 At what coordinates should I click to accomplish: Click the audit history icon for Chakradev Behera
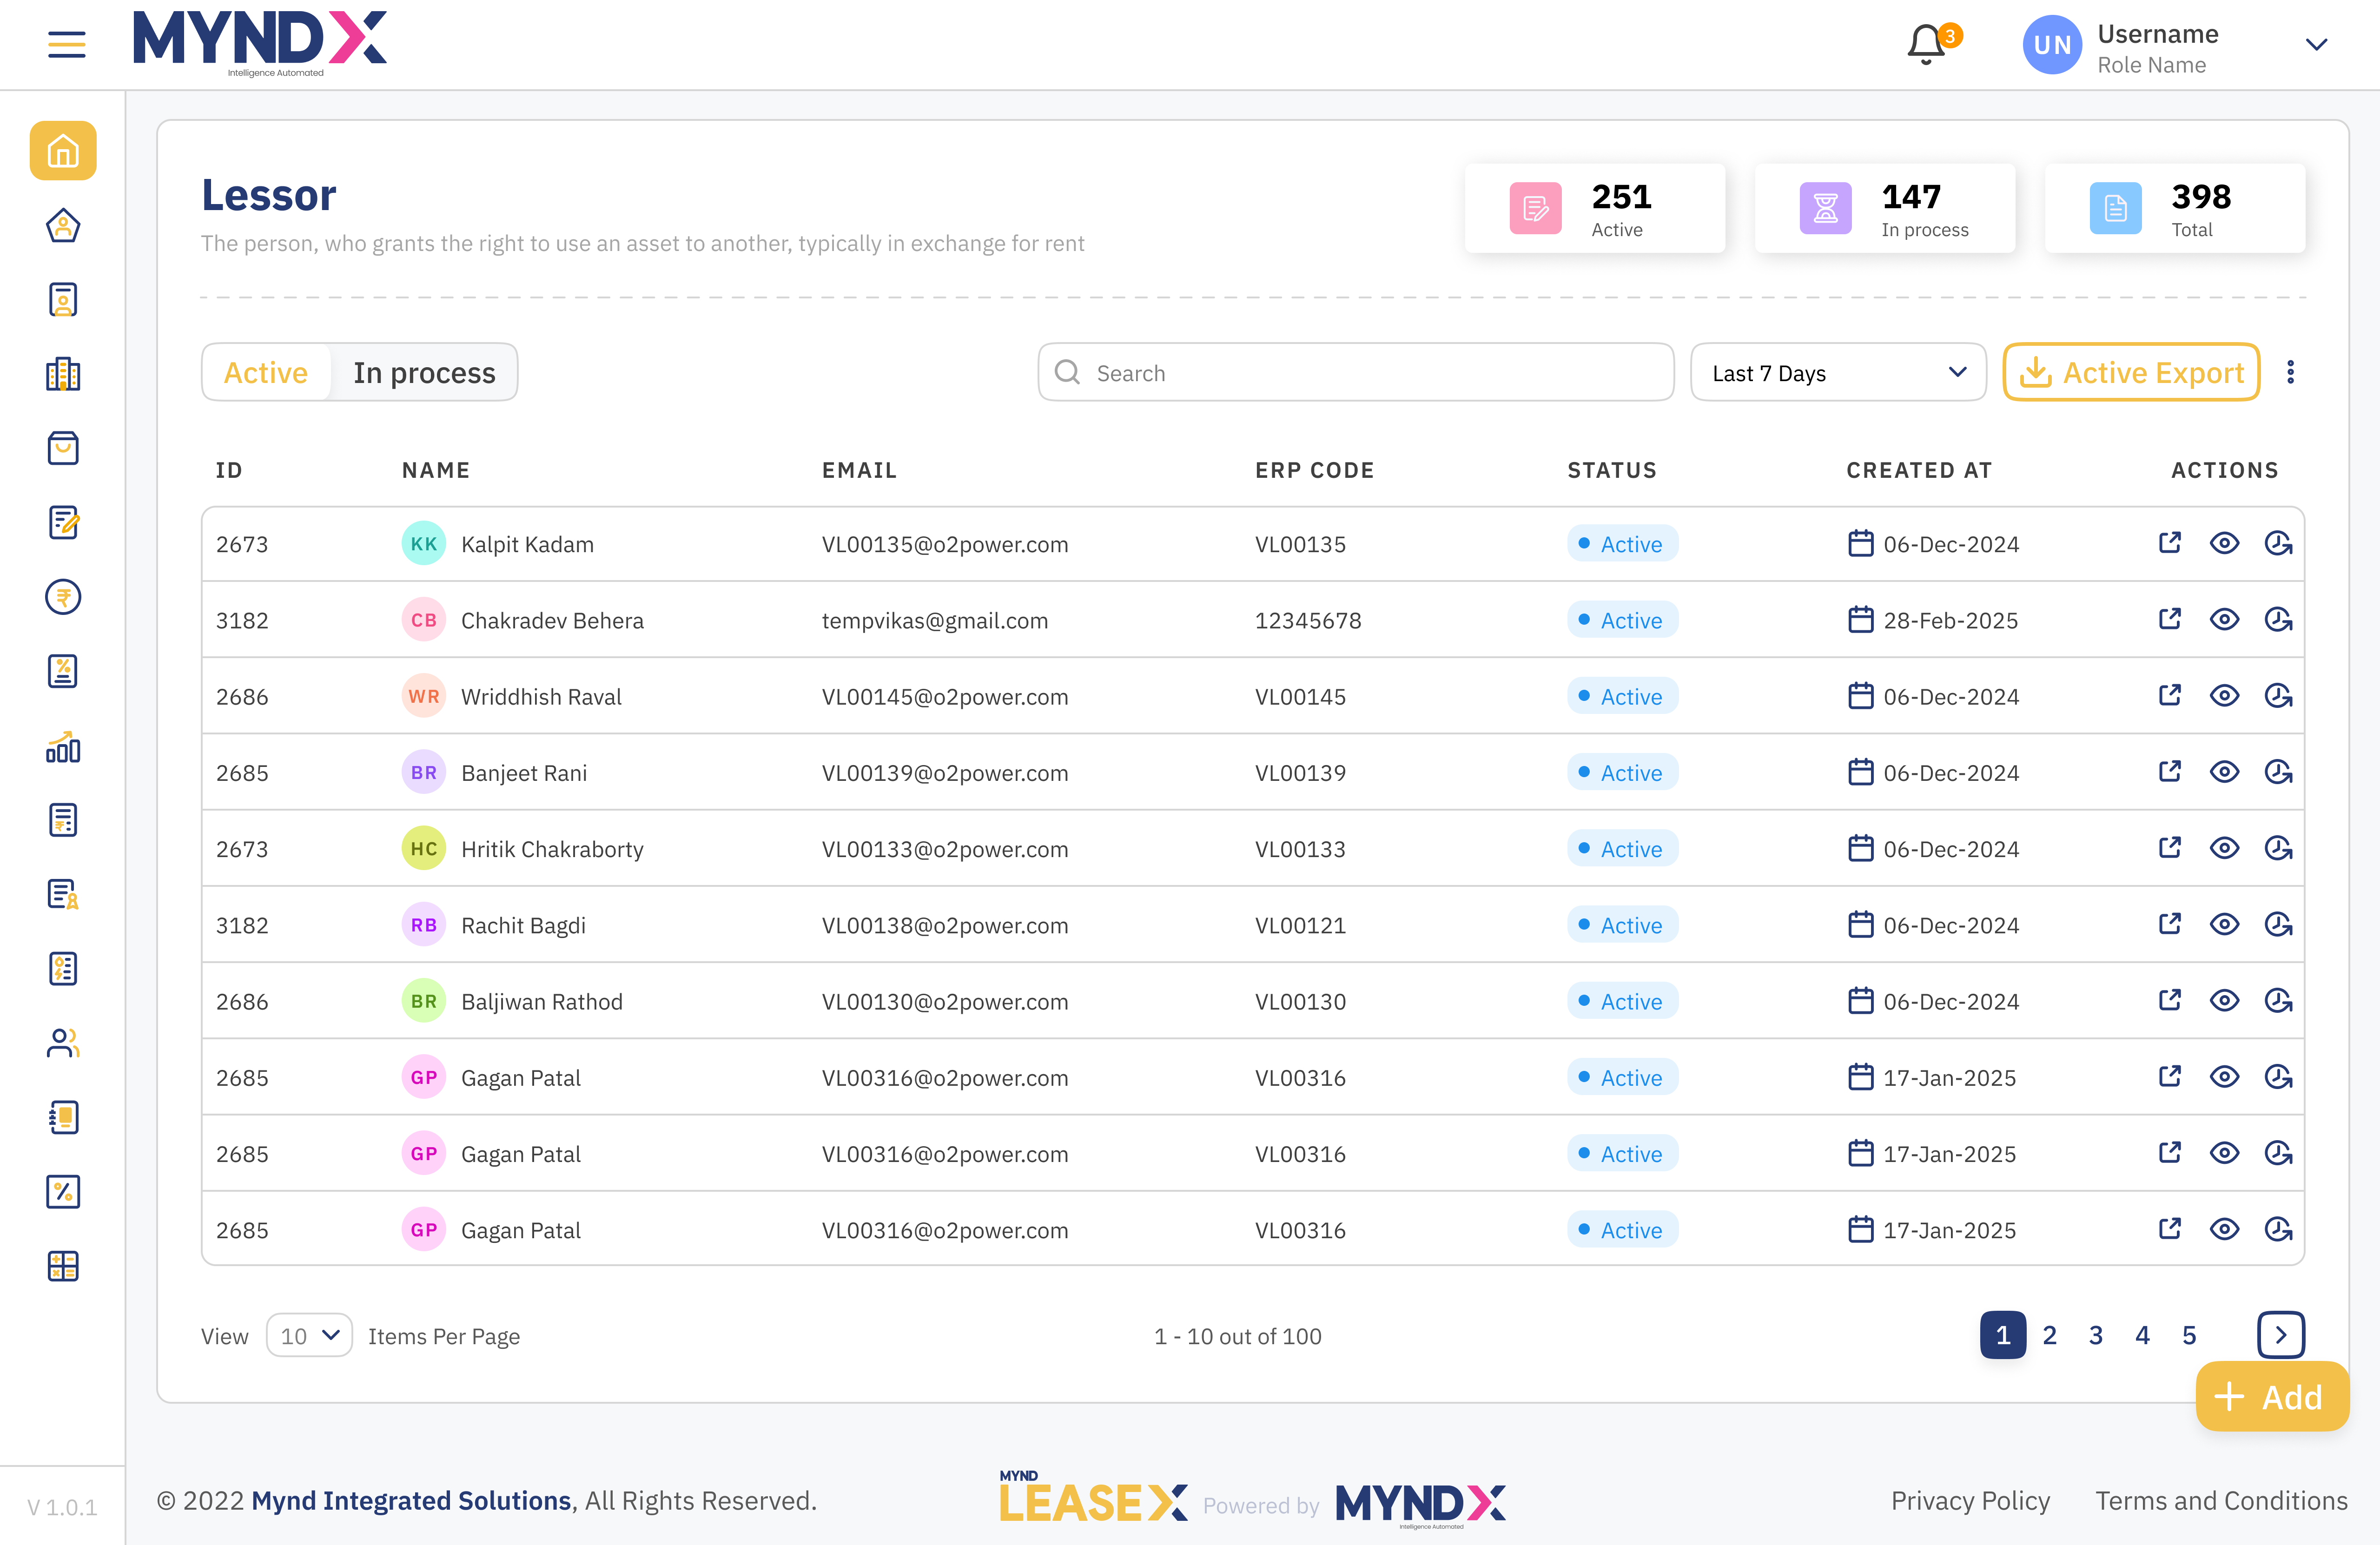(x=2278, y=620)
